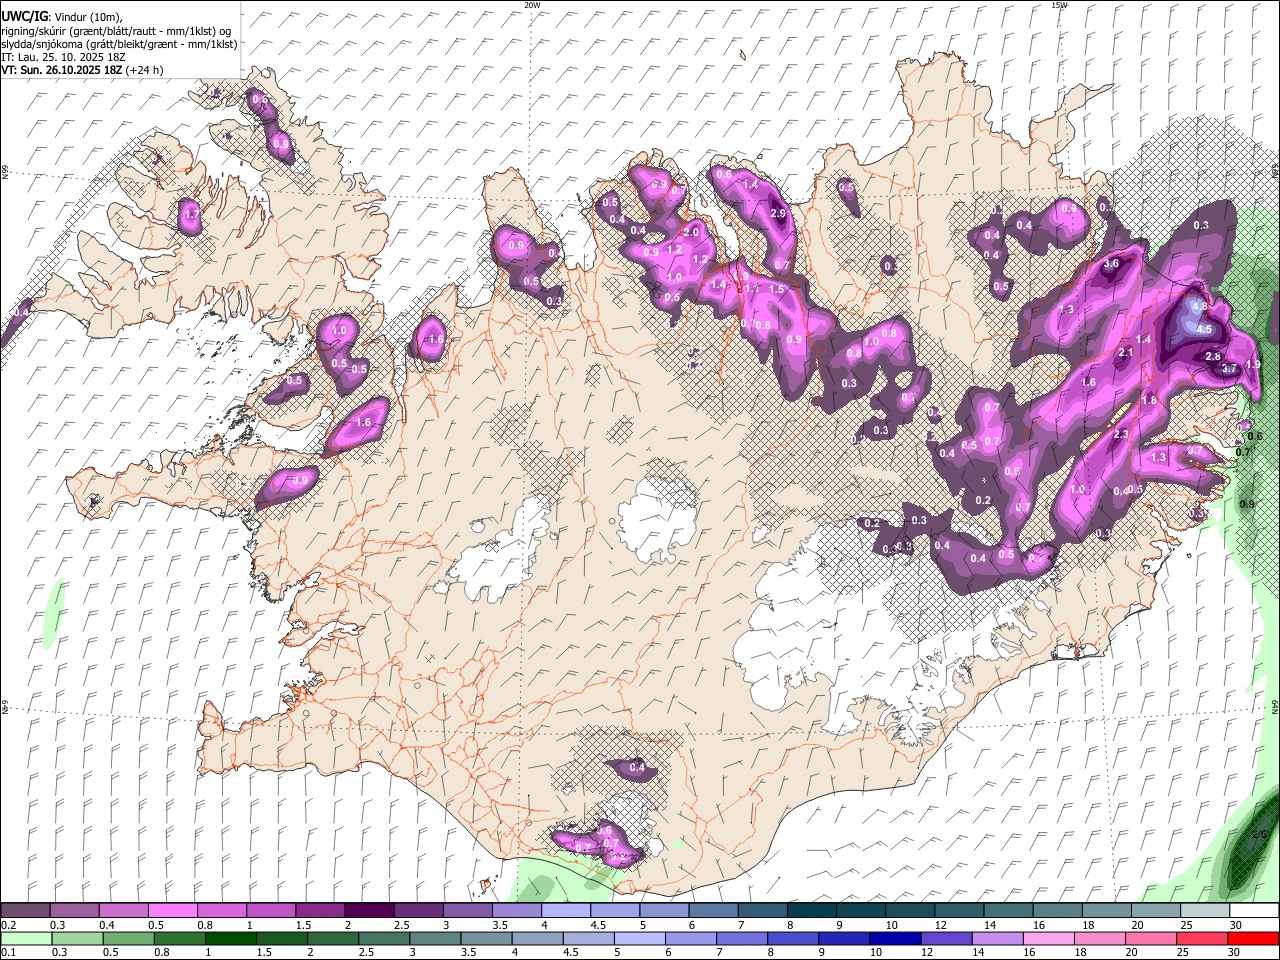This screenshot has width=1280, height=960.
Task: Click the 'IT: Lau. 25. 10. 2025 18Z' line
Action: tap(62, 57)
